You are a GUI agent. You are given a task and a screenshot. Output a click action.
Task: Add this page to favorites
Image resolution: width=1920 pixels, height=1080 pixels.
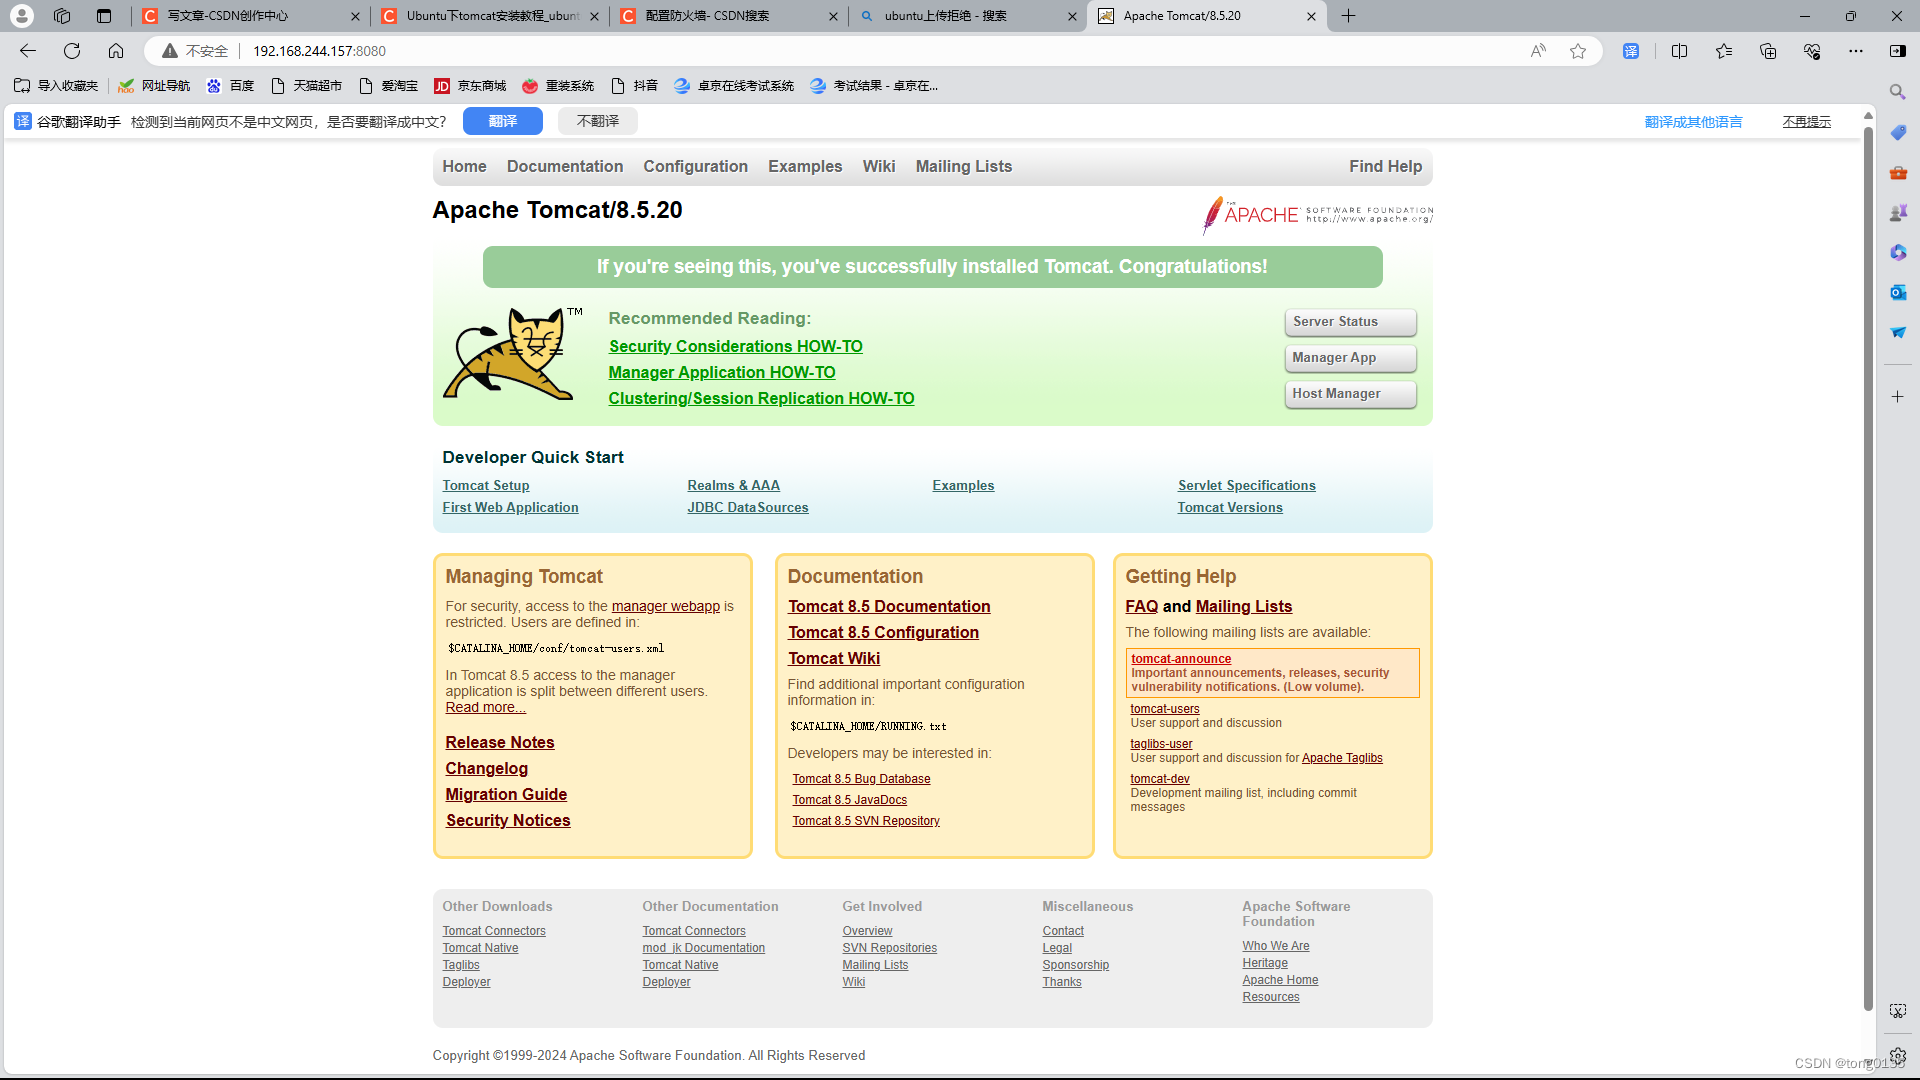coord(1578,51)
